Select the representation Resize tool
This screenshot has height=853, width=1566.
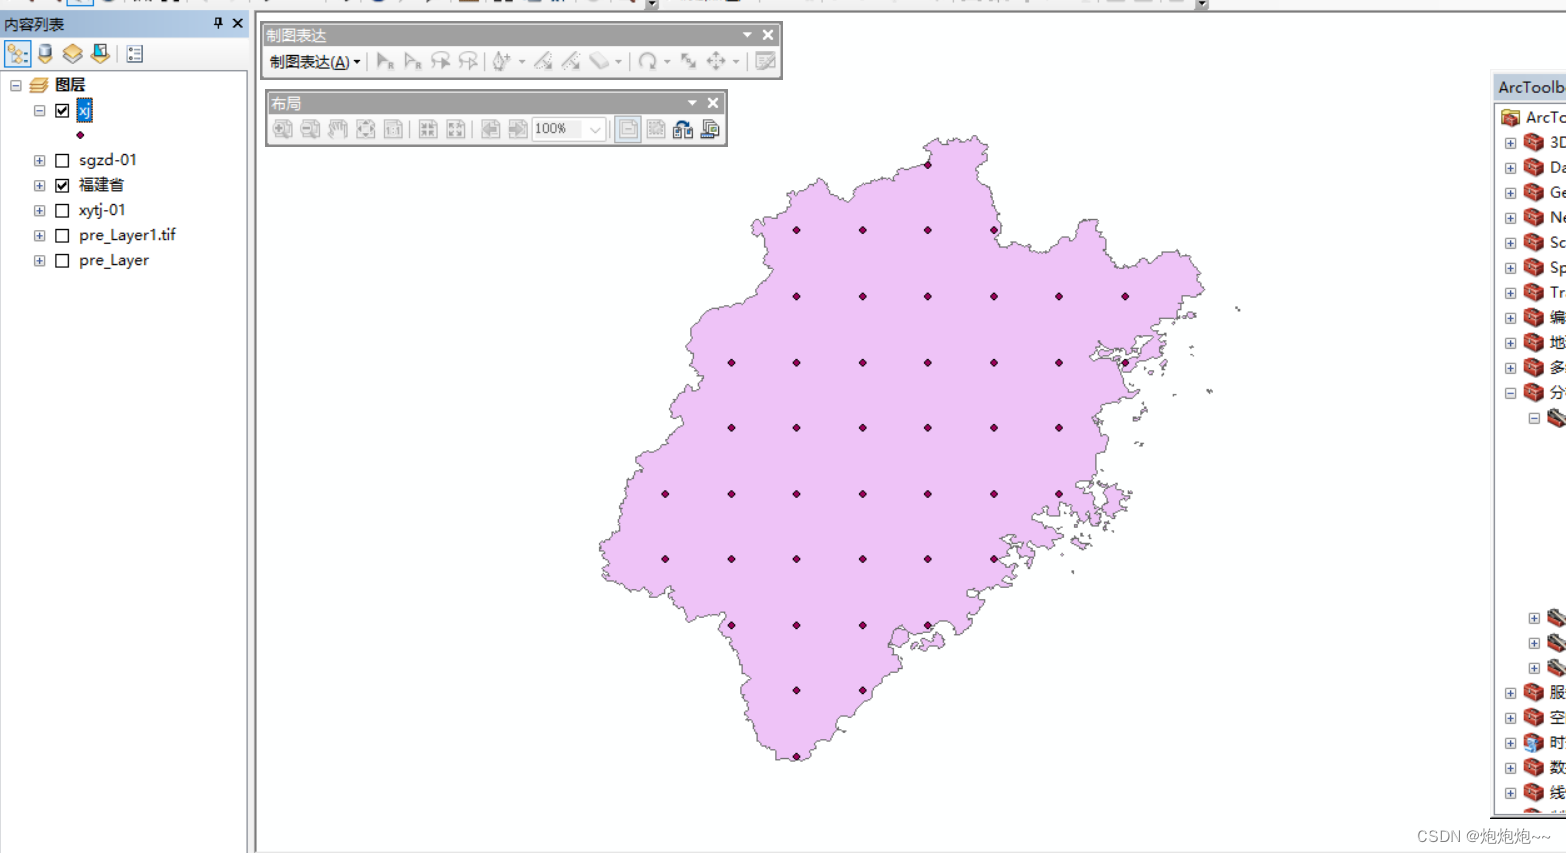click(x=688, y=62)
